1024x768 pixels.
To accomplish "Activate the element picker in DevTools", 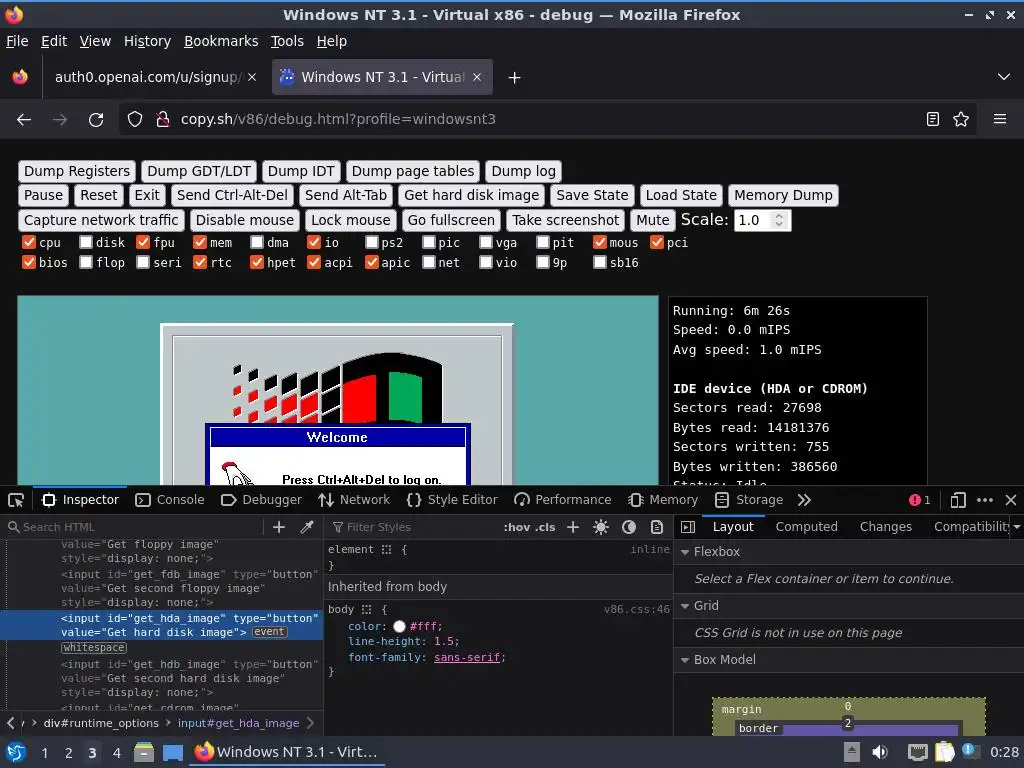I will pos(16,500).
